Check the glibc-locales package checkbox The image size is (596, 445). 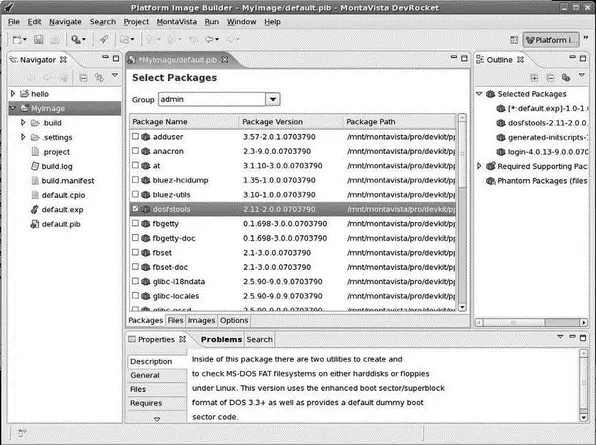click(x=135, y=295)
